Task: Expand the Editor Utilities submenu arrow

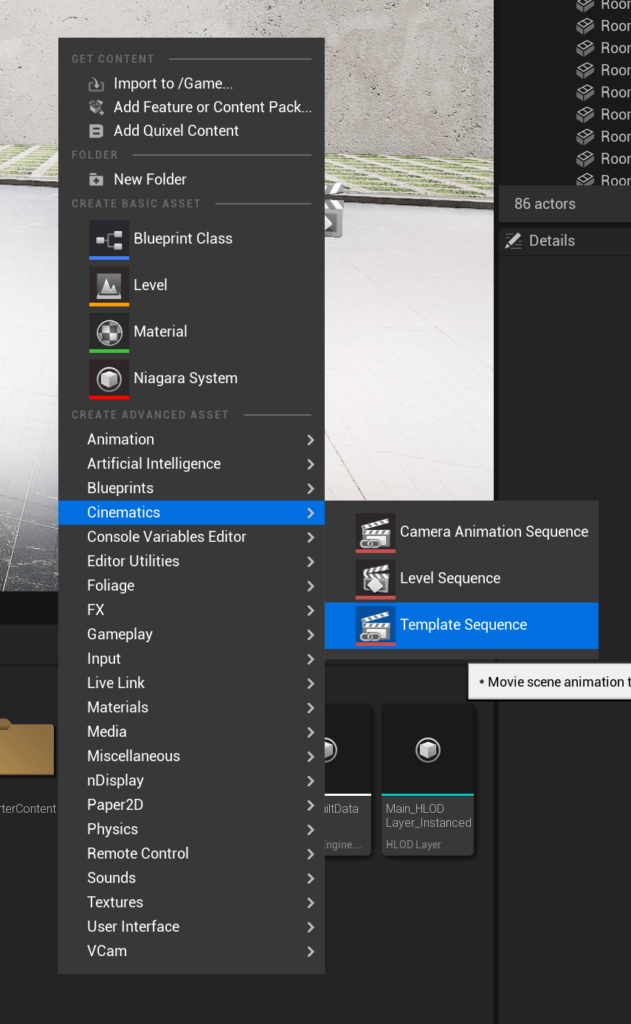Action: [311, 562]
